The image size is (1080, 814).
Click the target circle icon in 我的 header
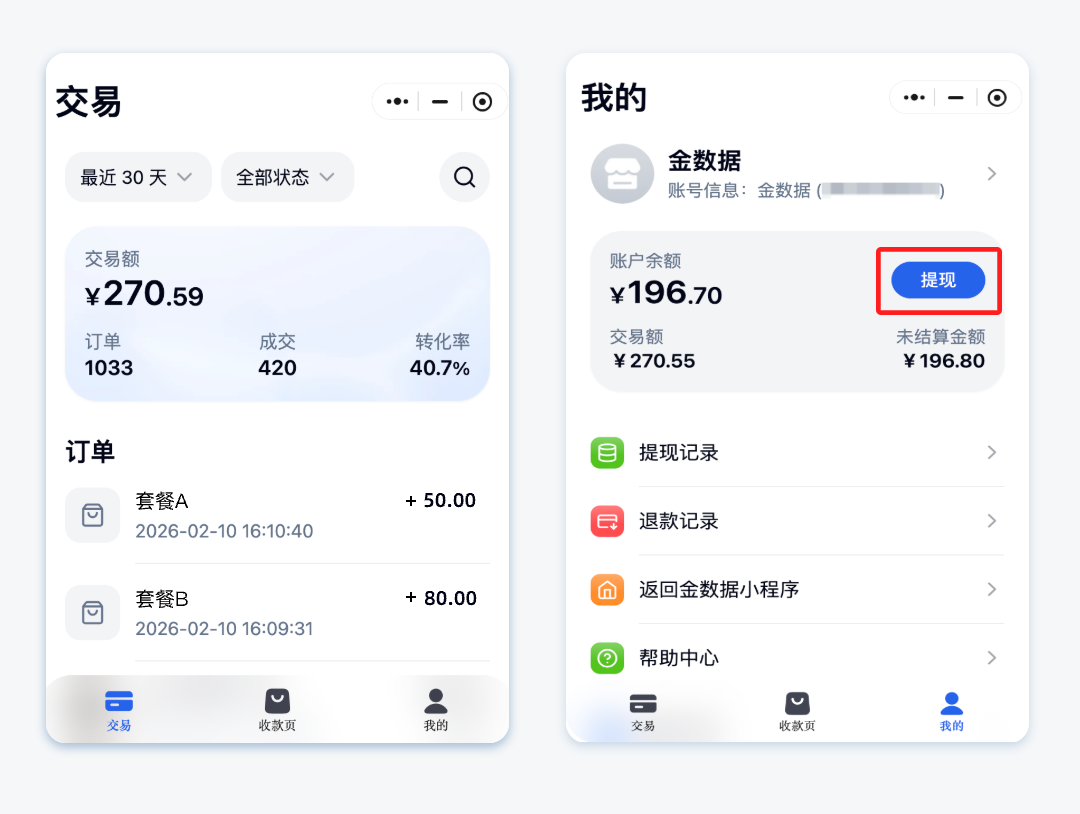pos(997,98)
